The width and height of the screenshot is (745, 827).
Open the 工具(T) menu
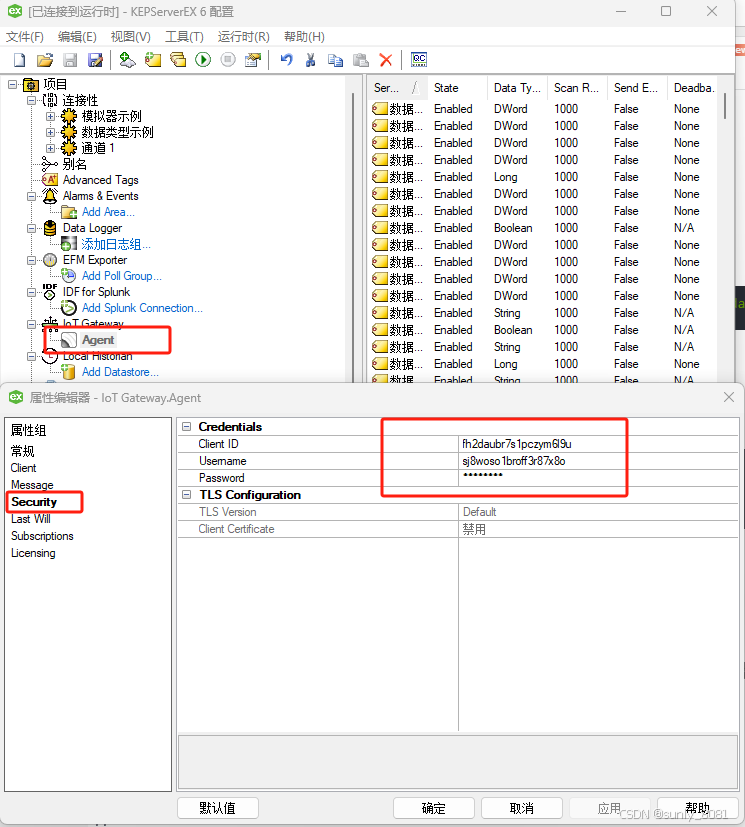(x=184, y=36)
